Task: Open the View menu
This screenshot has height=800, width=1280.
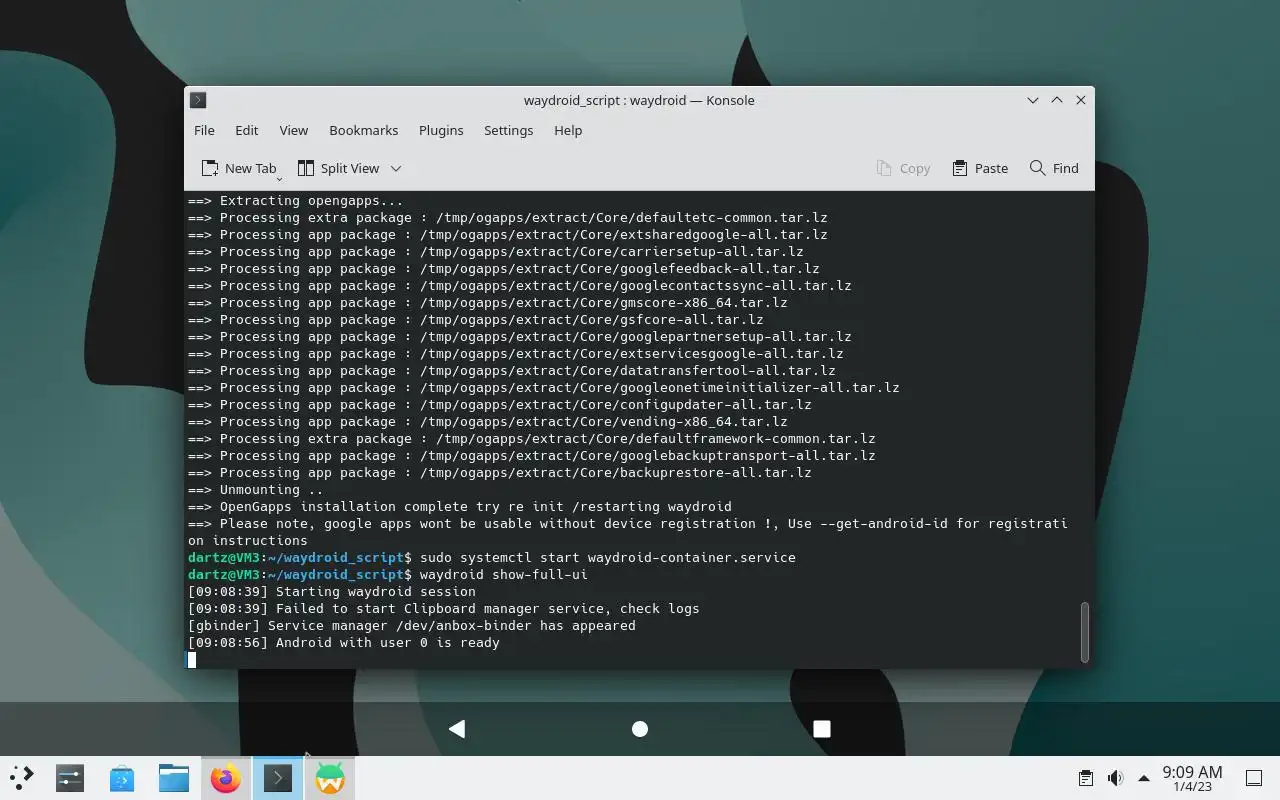Action: coord(293,130)
